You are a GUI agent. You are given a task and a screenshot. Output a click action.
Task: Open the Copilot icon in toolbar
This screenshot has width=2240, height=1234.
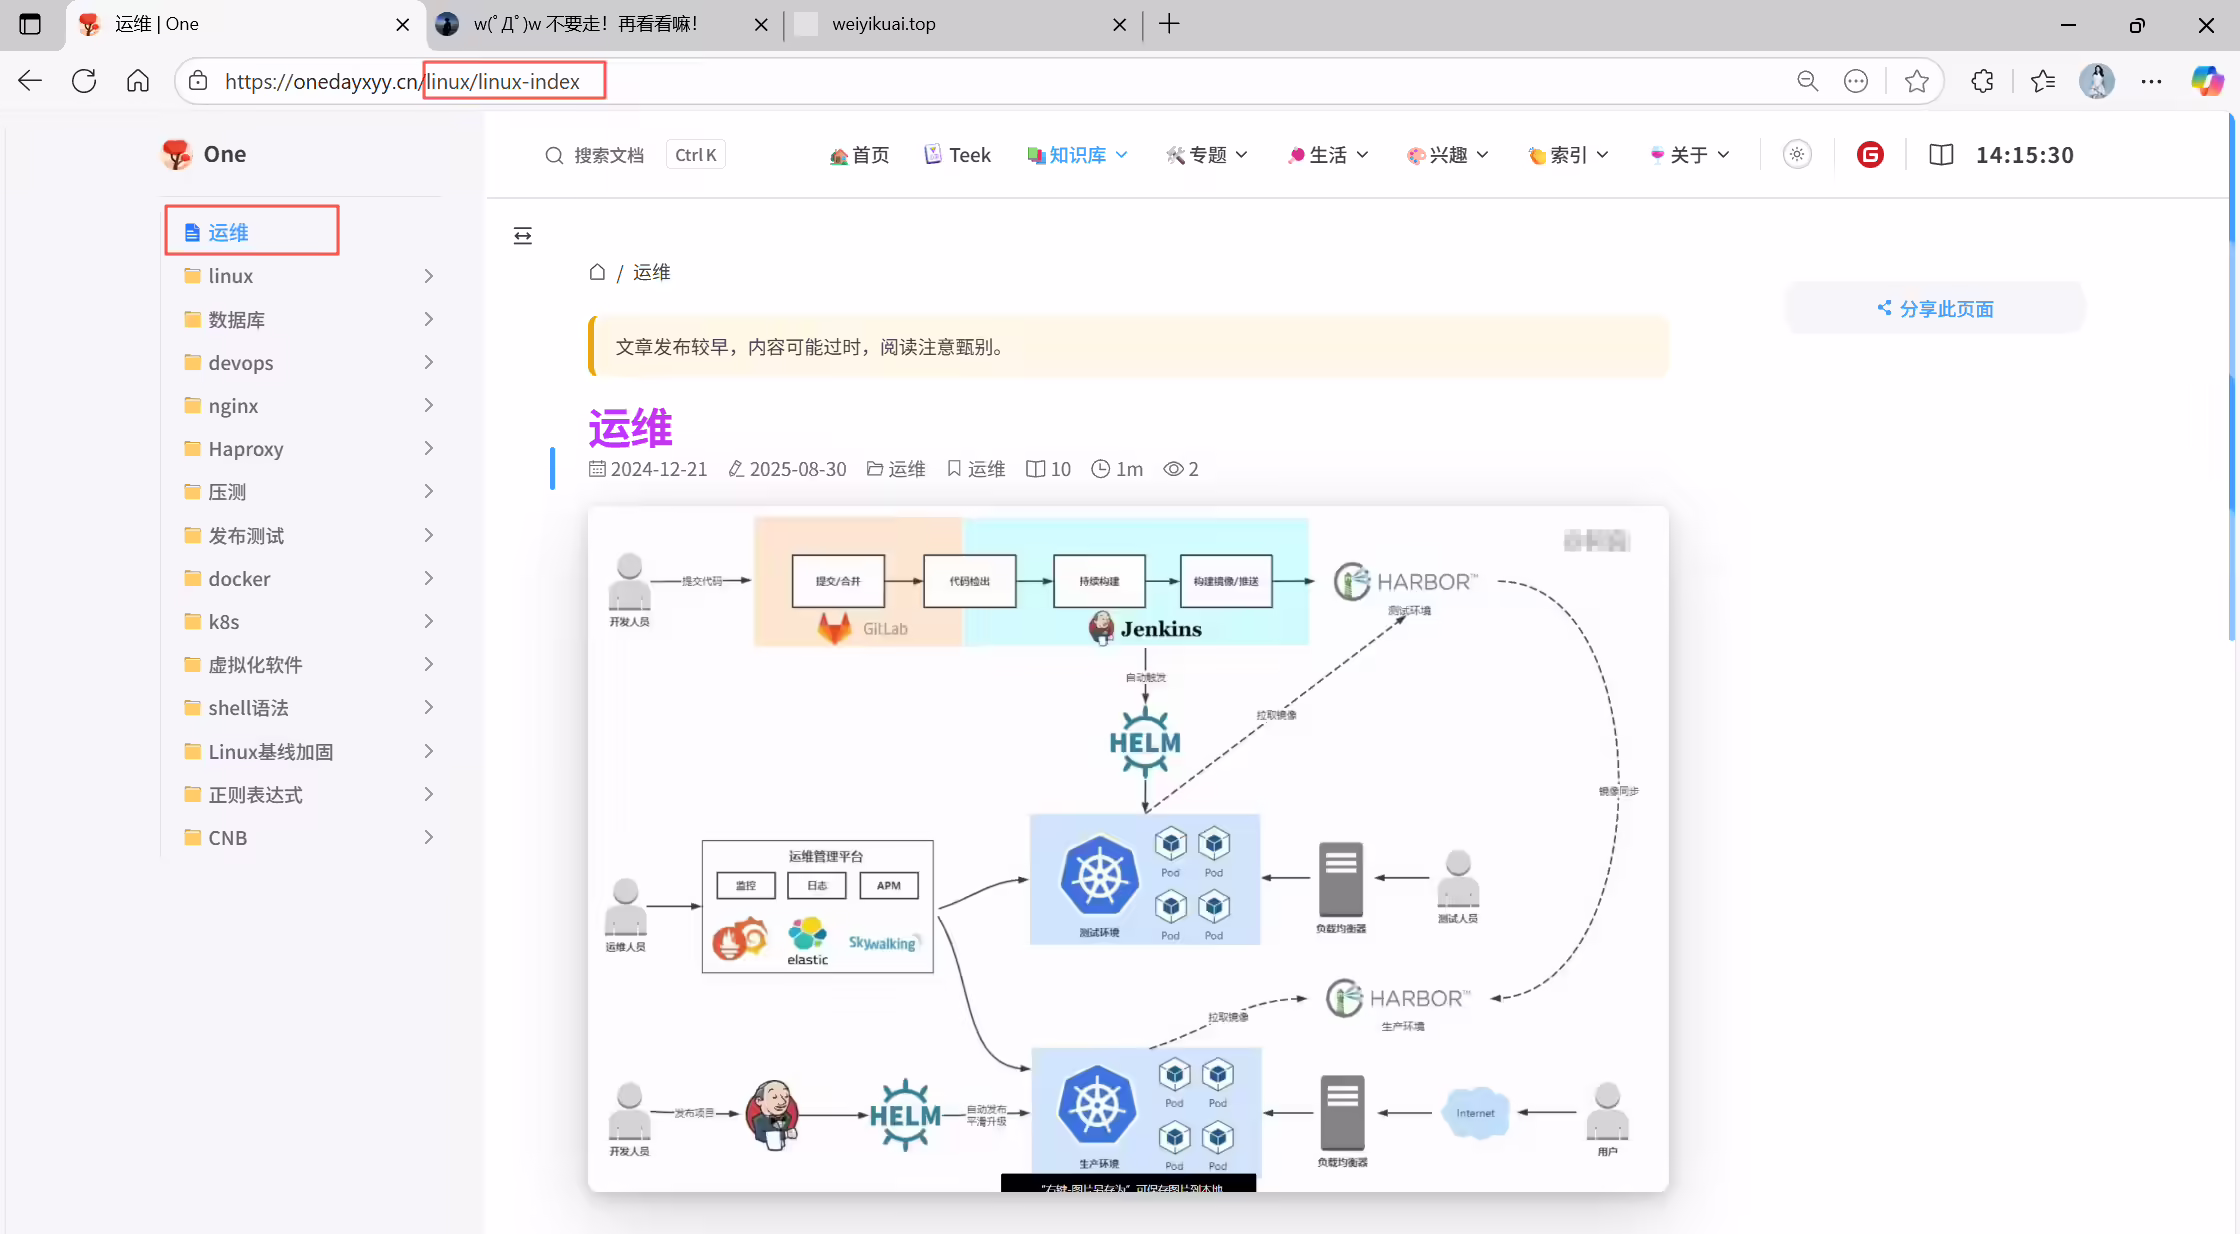[2207, 81]
